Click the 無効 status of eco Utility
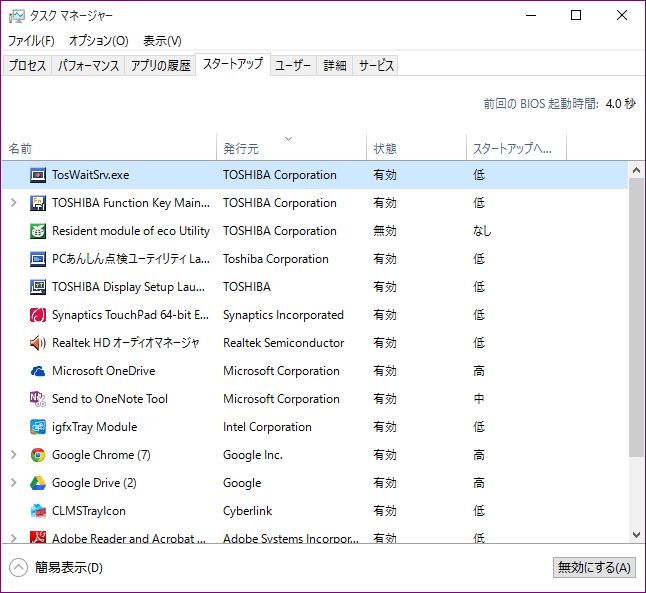 [385, 231]
